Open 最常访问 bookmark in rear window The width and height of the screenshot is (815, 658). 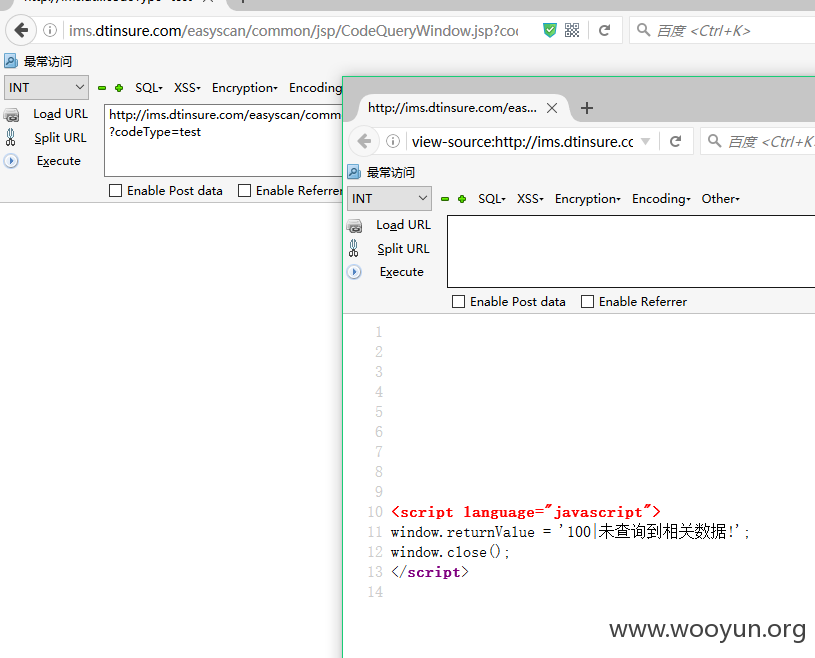click(x=38, y=61)
